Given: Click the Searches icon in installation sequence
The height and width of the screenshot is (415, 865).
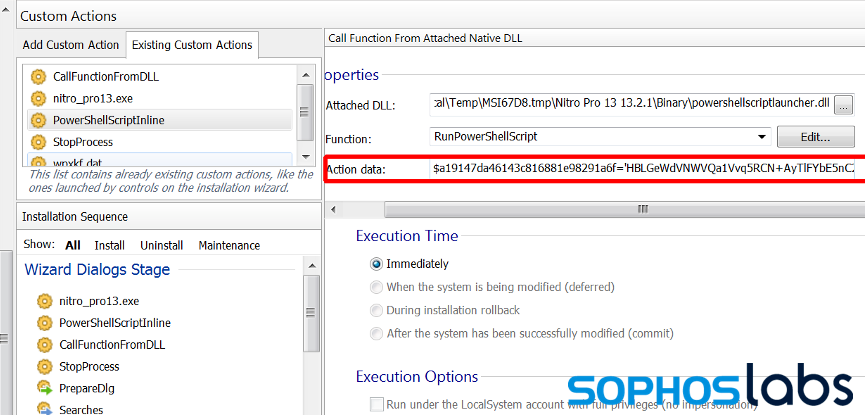Looking at the screenshot, I should [x=44, y=409].
